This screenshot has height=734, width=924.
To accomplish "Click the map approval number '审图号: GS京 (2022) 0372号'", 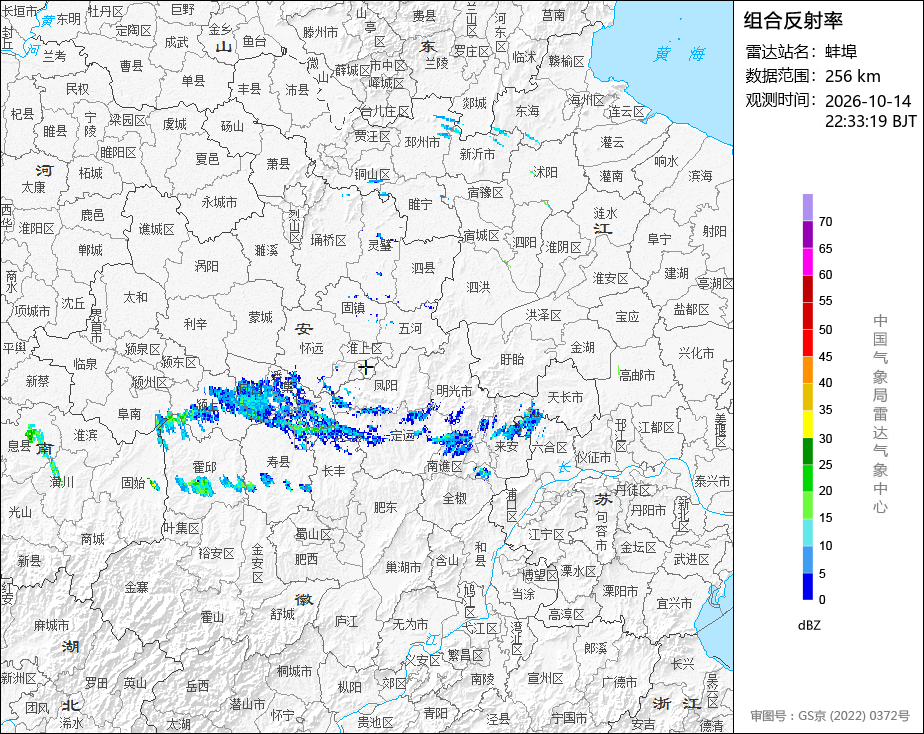I will click(830, 716).
